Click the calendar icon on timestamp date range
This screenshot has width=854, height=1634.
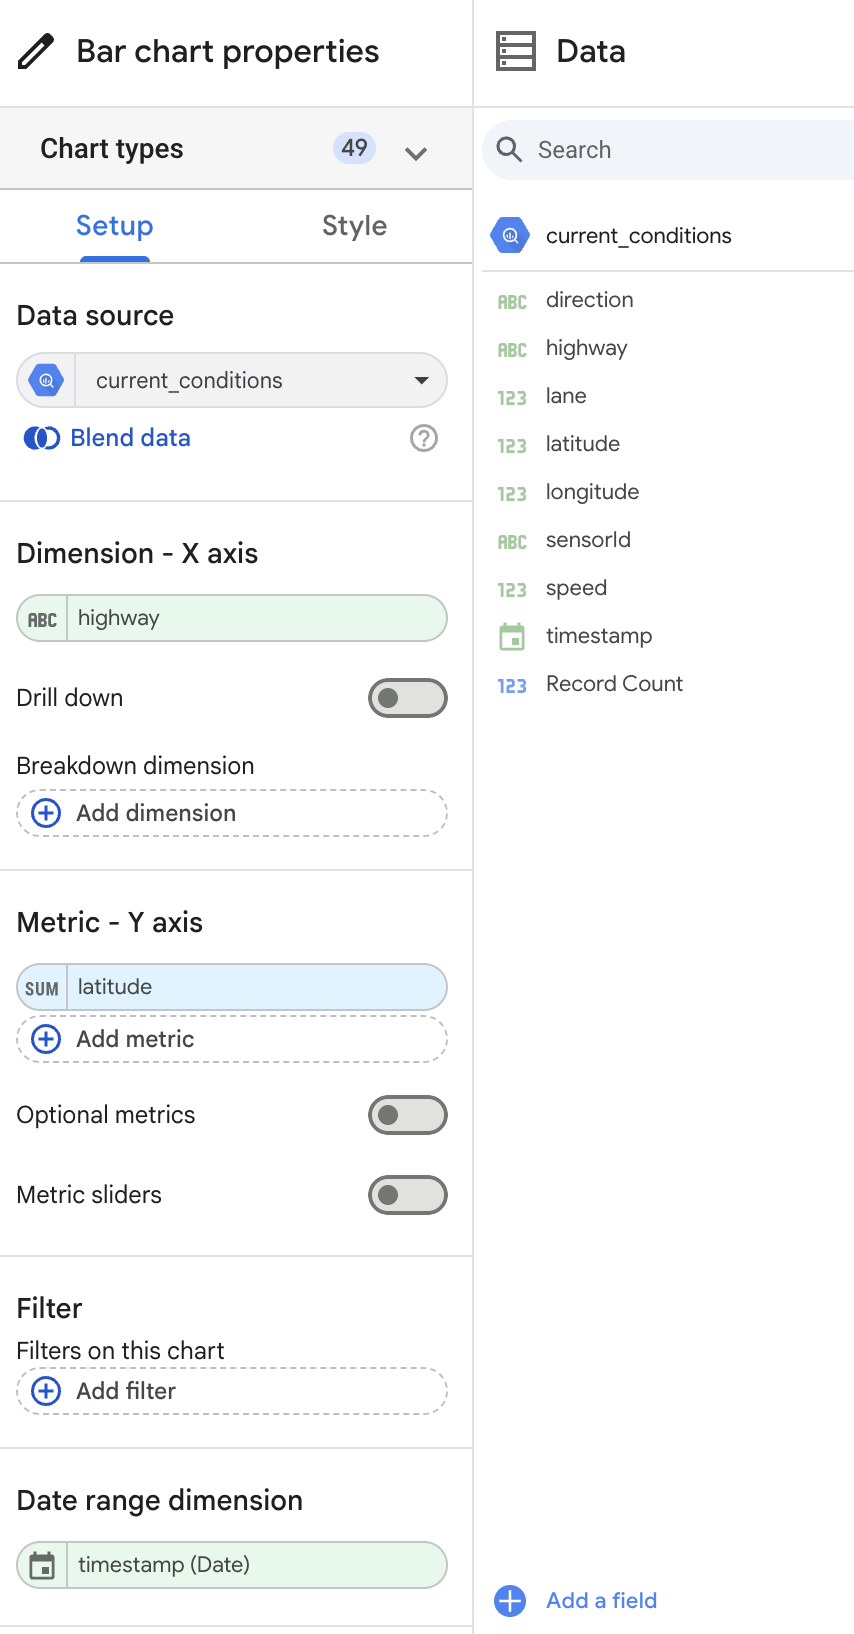click(42, 1565)
